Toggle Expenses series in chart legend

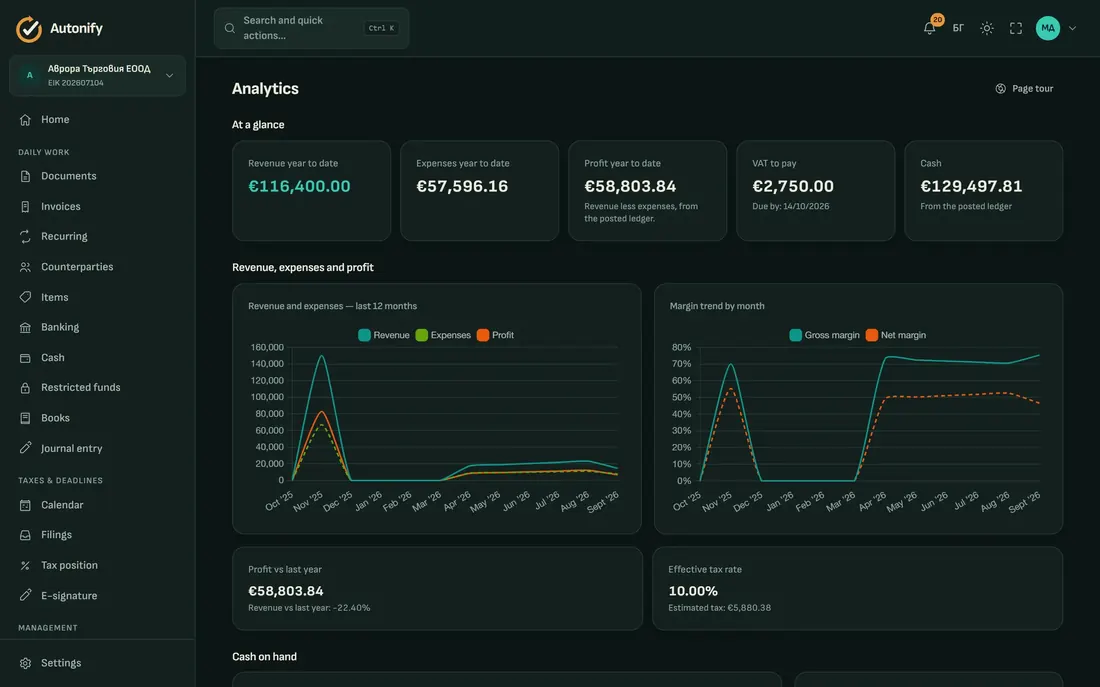(443, 335)
